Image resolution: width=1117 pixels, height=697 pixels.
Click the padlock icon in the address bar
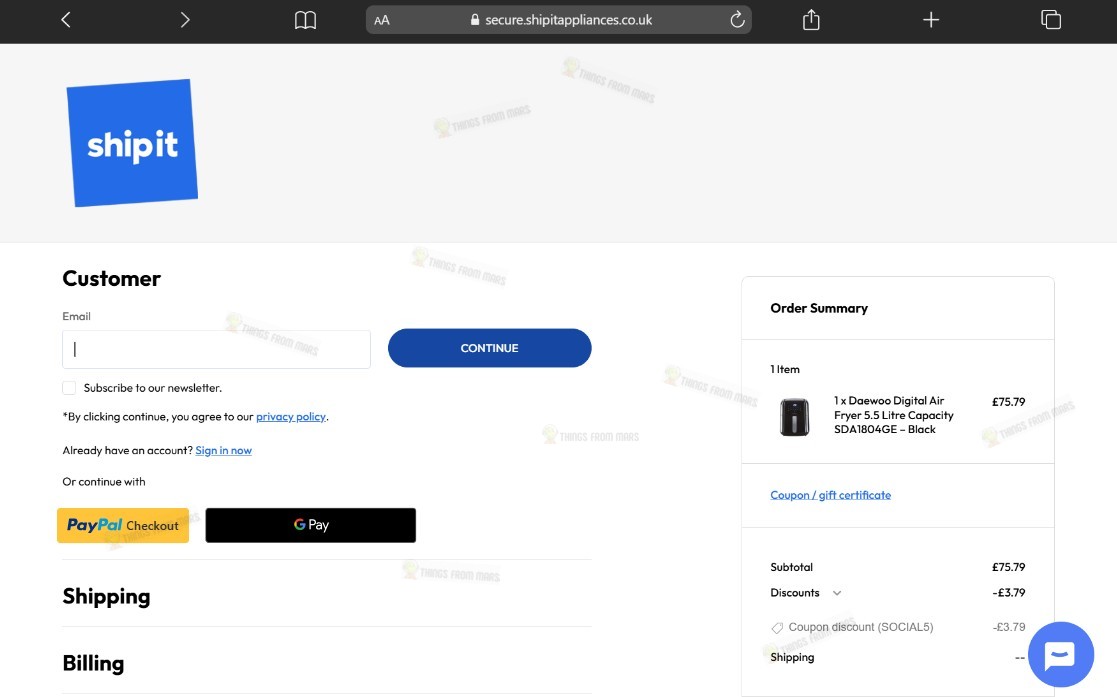475,20
